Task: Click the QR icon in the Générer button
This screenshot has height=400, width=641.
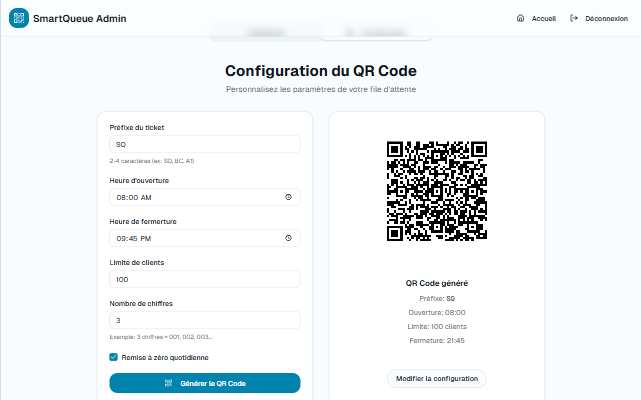Action: click(x=168, y=383)
